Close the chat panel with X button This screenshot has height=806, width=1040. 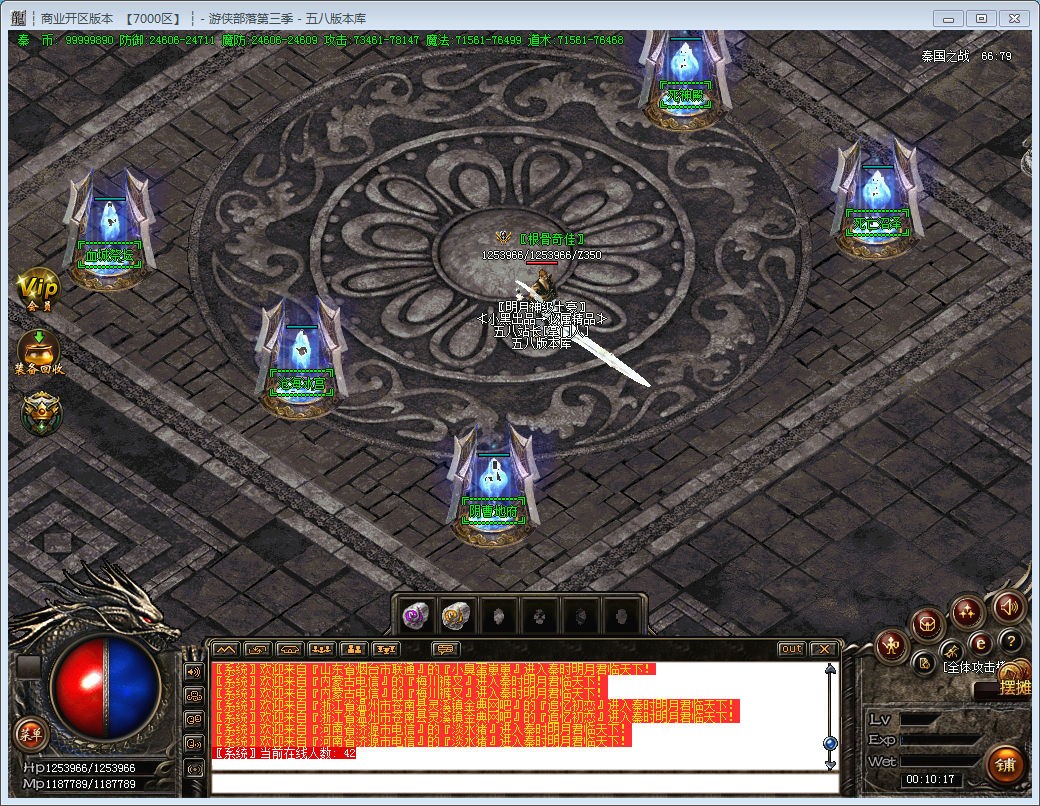pos(824,649)
